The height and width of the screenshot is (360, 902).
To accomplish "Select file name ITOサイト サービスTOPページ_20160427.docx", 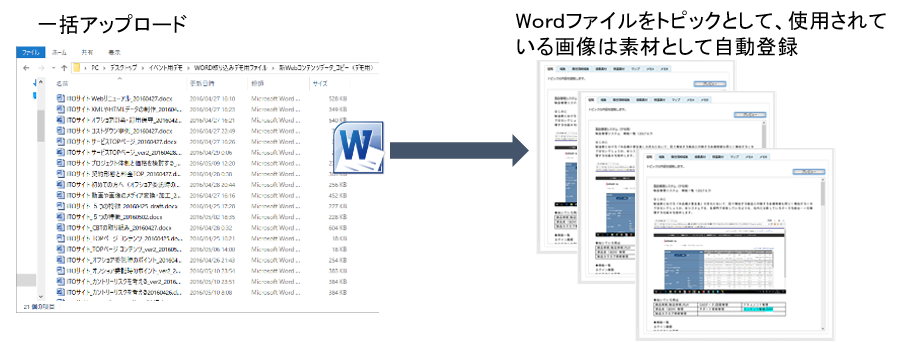I will [120, 141].
